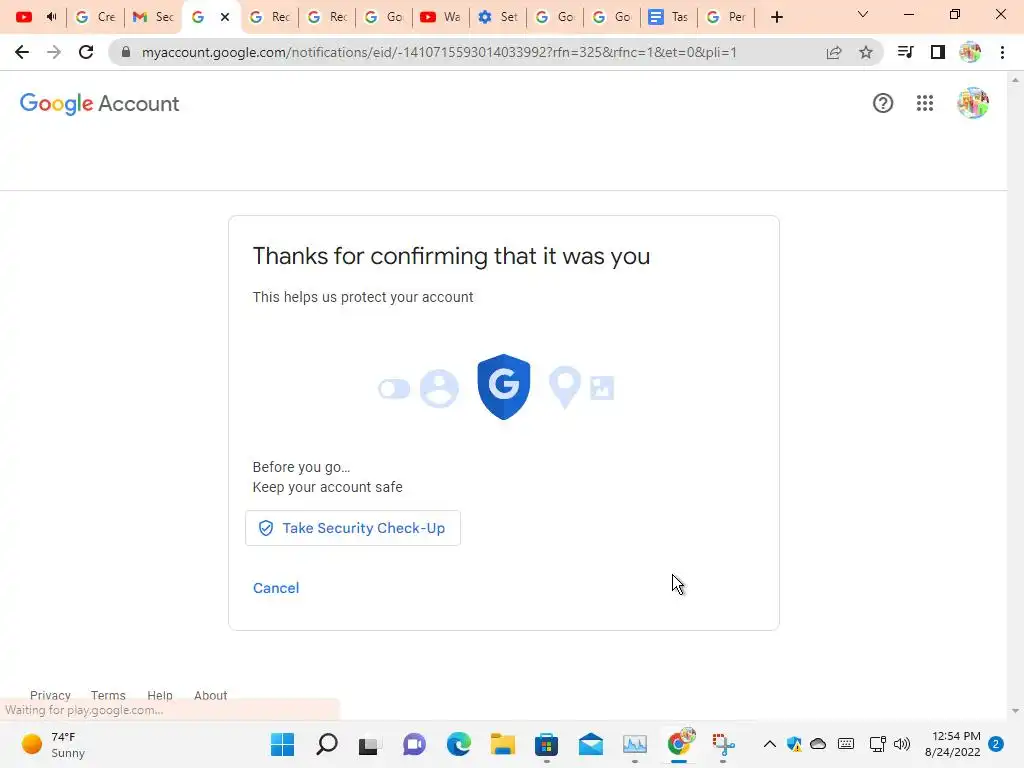This screenshot has height=768, width=1024.
Task: Open OneDrive cloud tray icon
Action: [x=818, y=744]
